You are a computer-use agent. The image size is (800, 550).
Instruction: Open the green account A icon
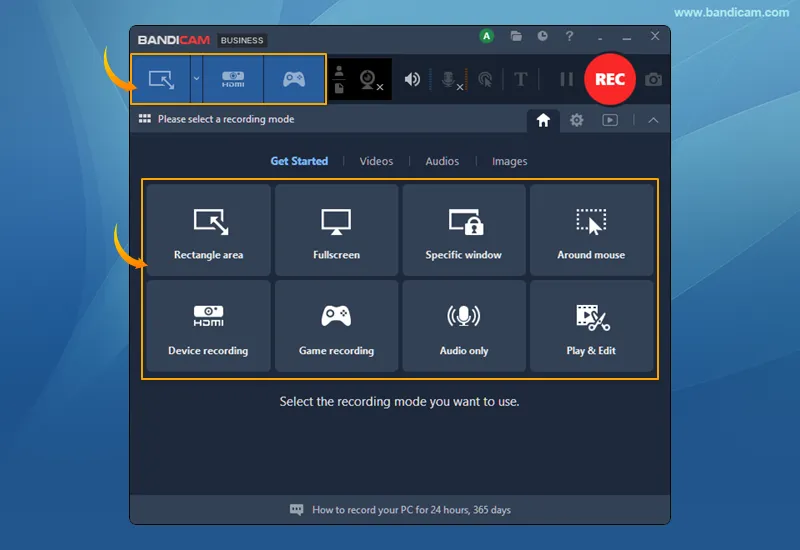tap(487, 36)
